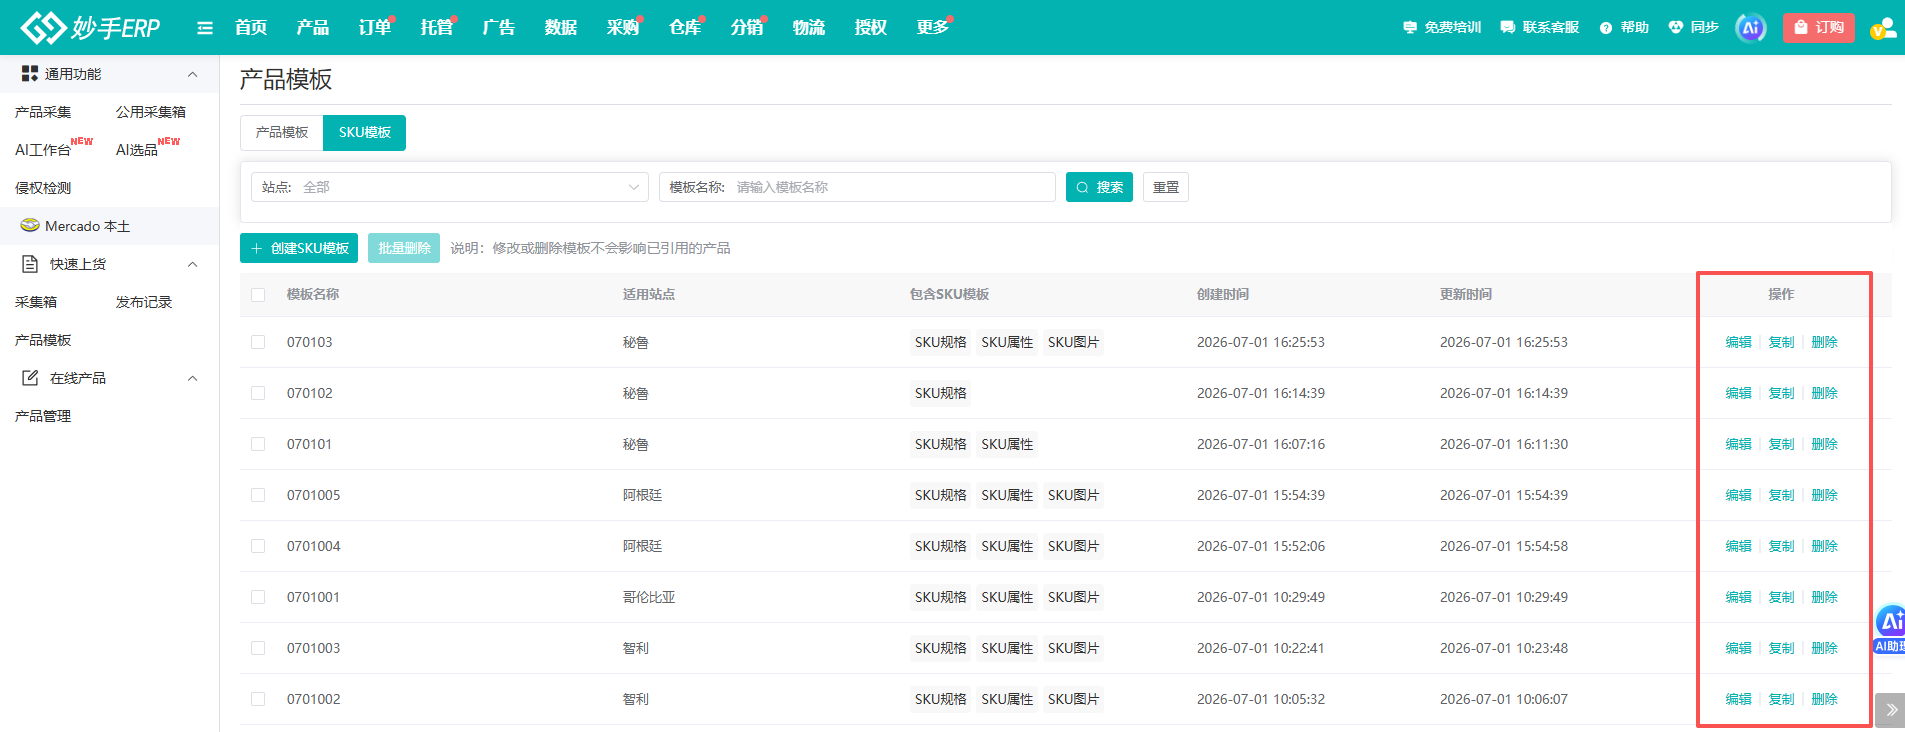Open AI选品 in sidebar
This screenshot has height=732, width=1905.
[x=137, y=150]
